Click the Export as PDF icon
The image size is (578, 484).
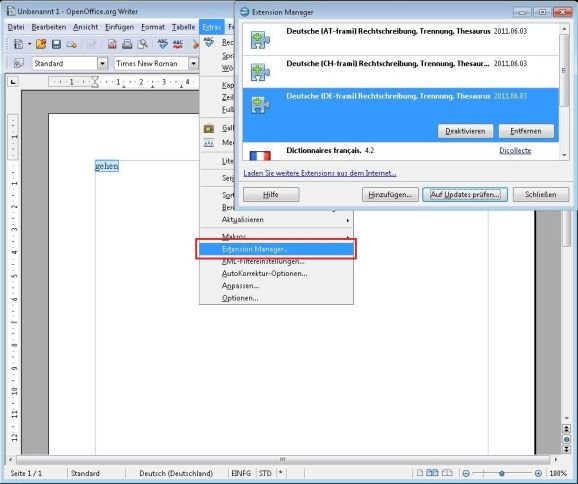click(112, 44)
